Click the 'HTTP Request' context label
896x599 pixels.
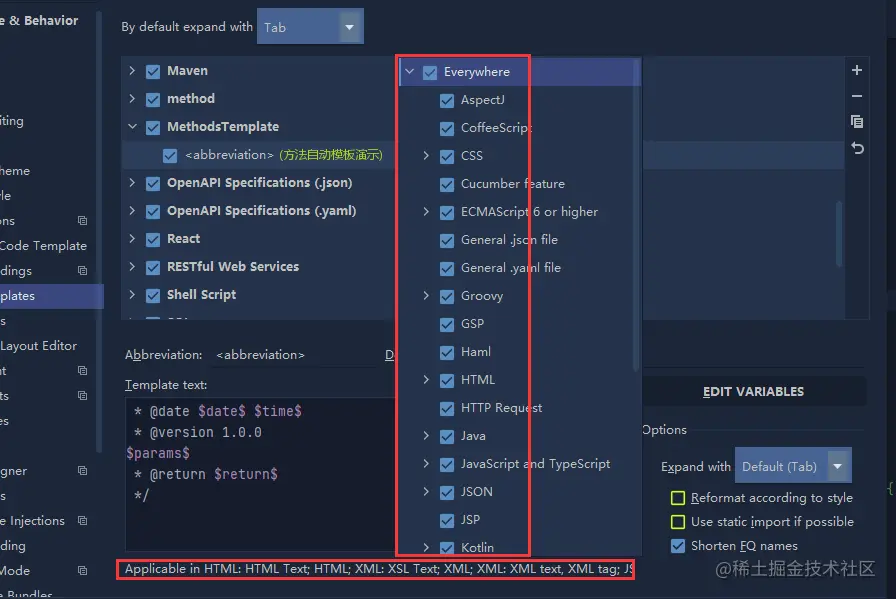pyautogui.click(x=501, y=408)
